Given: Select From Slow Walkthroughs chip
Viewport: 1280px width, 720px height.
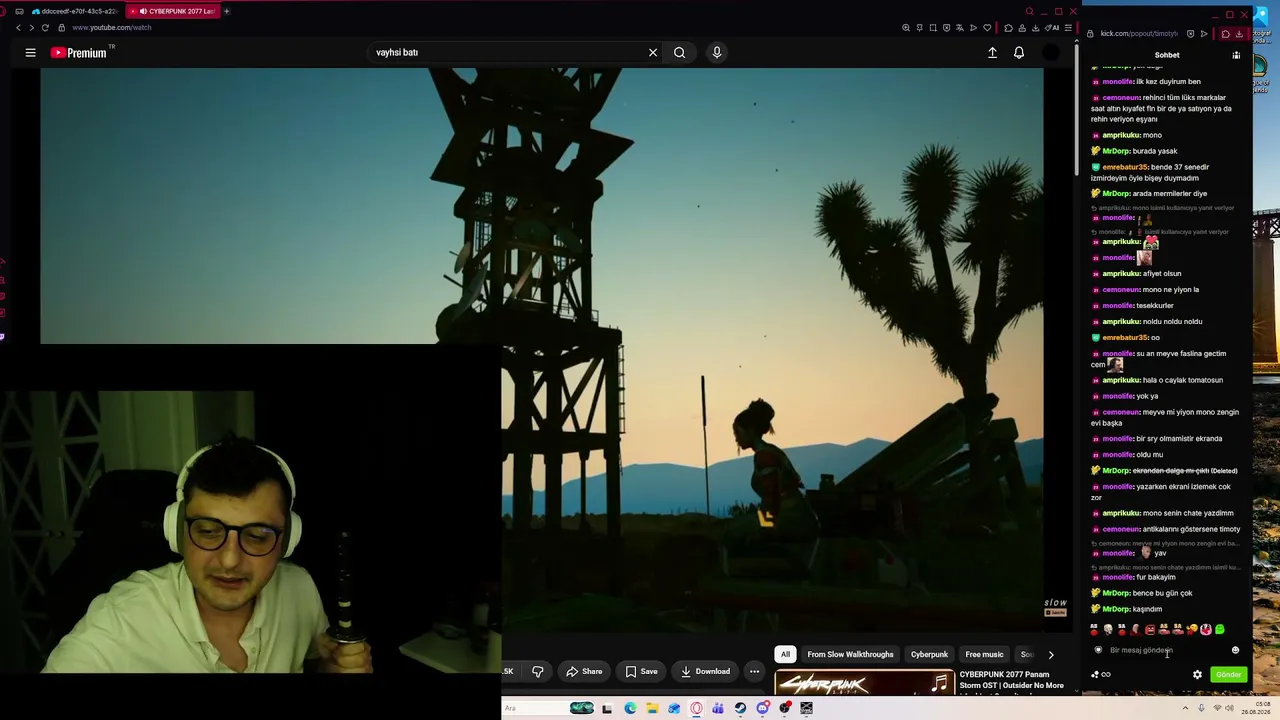Looking at the screenshot, I should (x=850, y=655).
